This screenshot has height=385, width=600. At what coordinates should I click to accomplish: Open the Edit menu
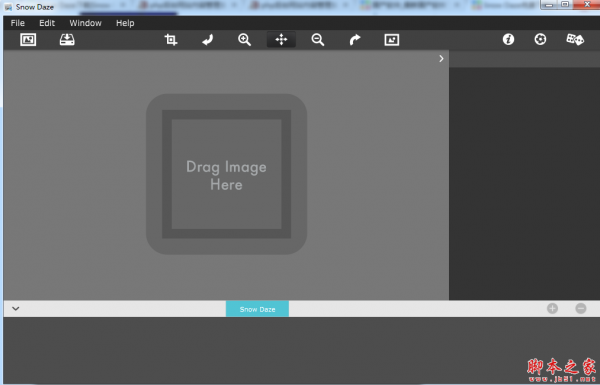click(47, 23)
